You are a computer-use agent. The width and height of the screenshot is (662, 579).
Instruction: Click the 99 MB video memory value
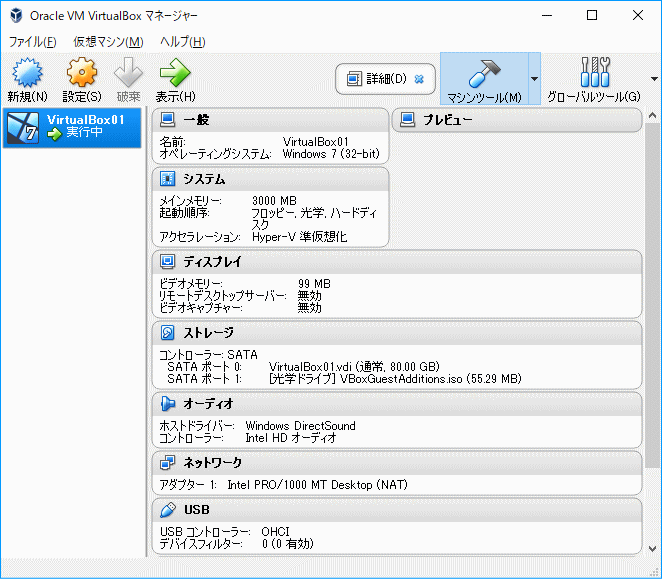click(x=315, y=283)
